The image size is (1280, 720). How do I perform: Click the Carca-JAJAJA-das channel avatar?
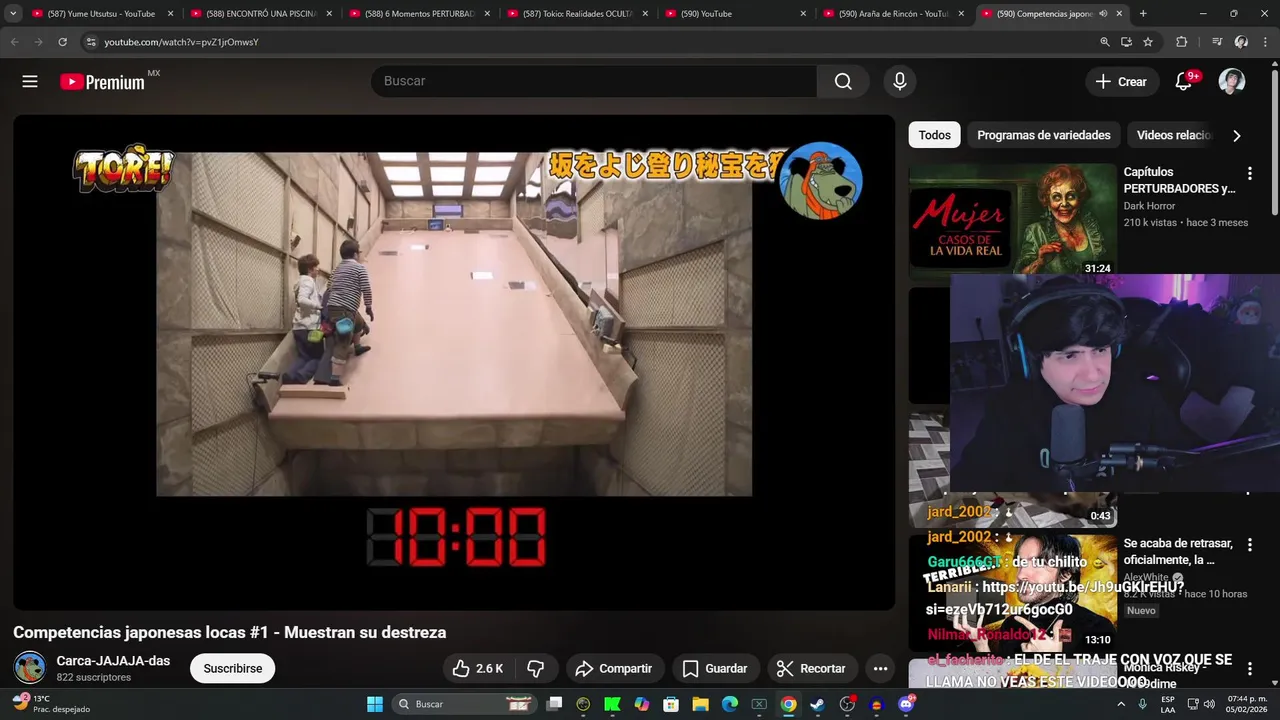(30, 668)
